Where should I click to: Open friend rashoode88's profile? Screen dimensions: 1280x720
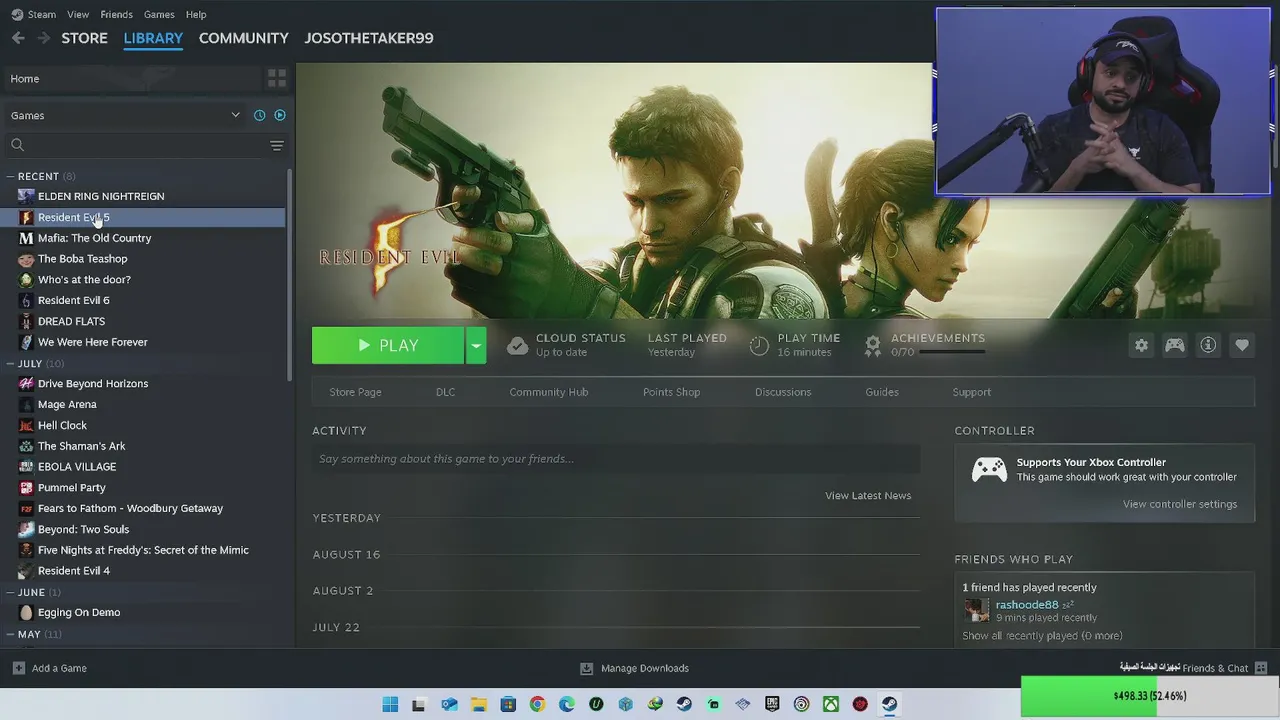pyautogui.click(x=1026, y=605)
